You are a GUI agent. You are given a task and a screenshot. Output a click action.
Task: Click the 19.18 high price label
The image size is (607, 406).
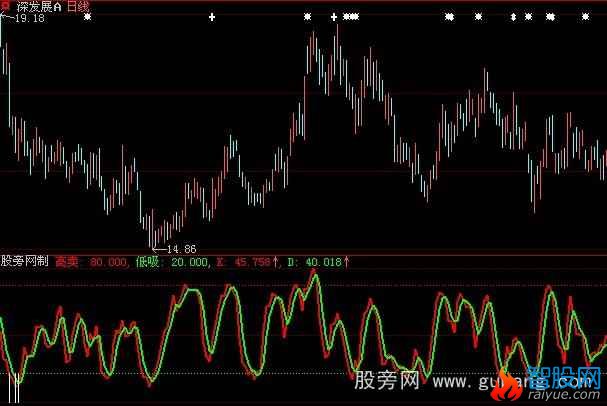[x=30, y=18]
